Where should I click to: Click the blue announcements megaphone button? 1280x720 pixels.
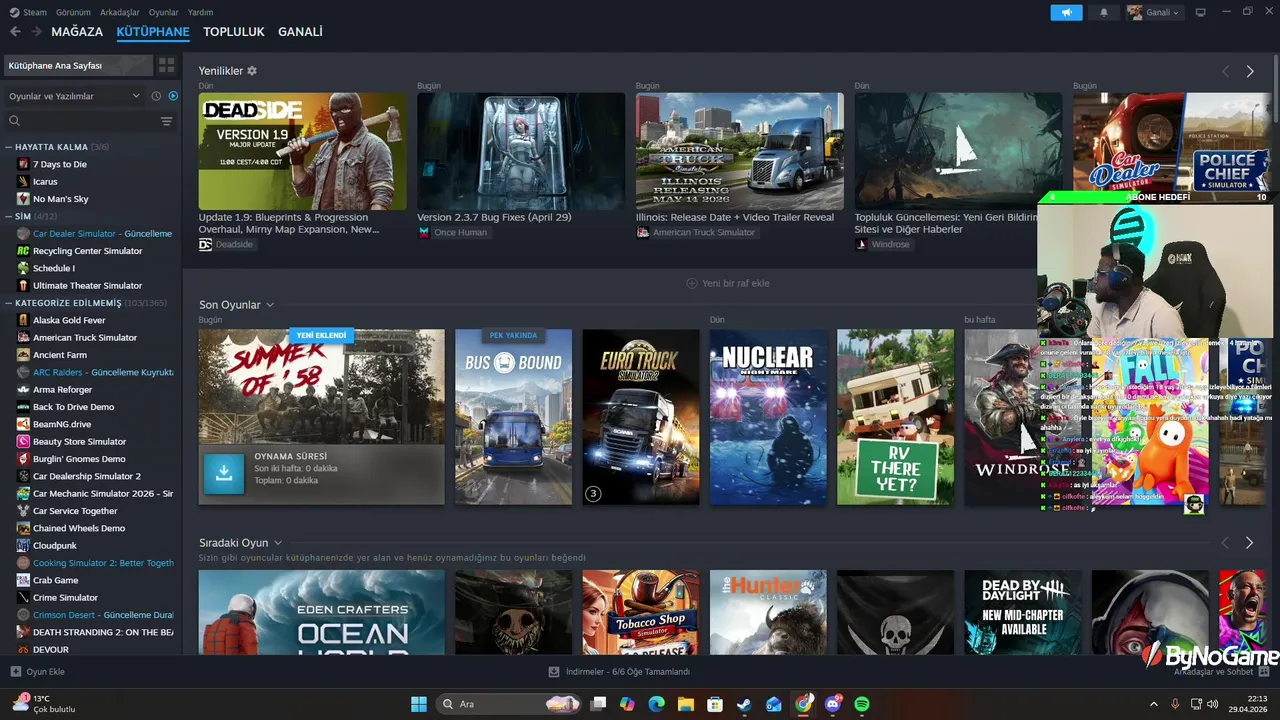point(1066,12)
